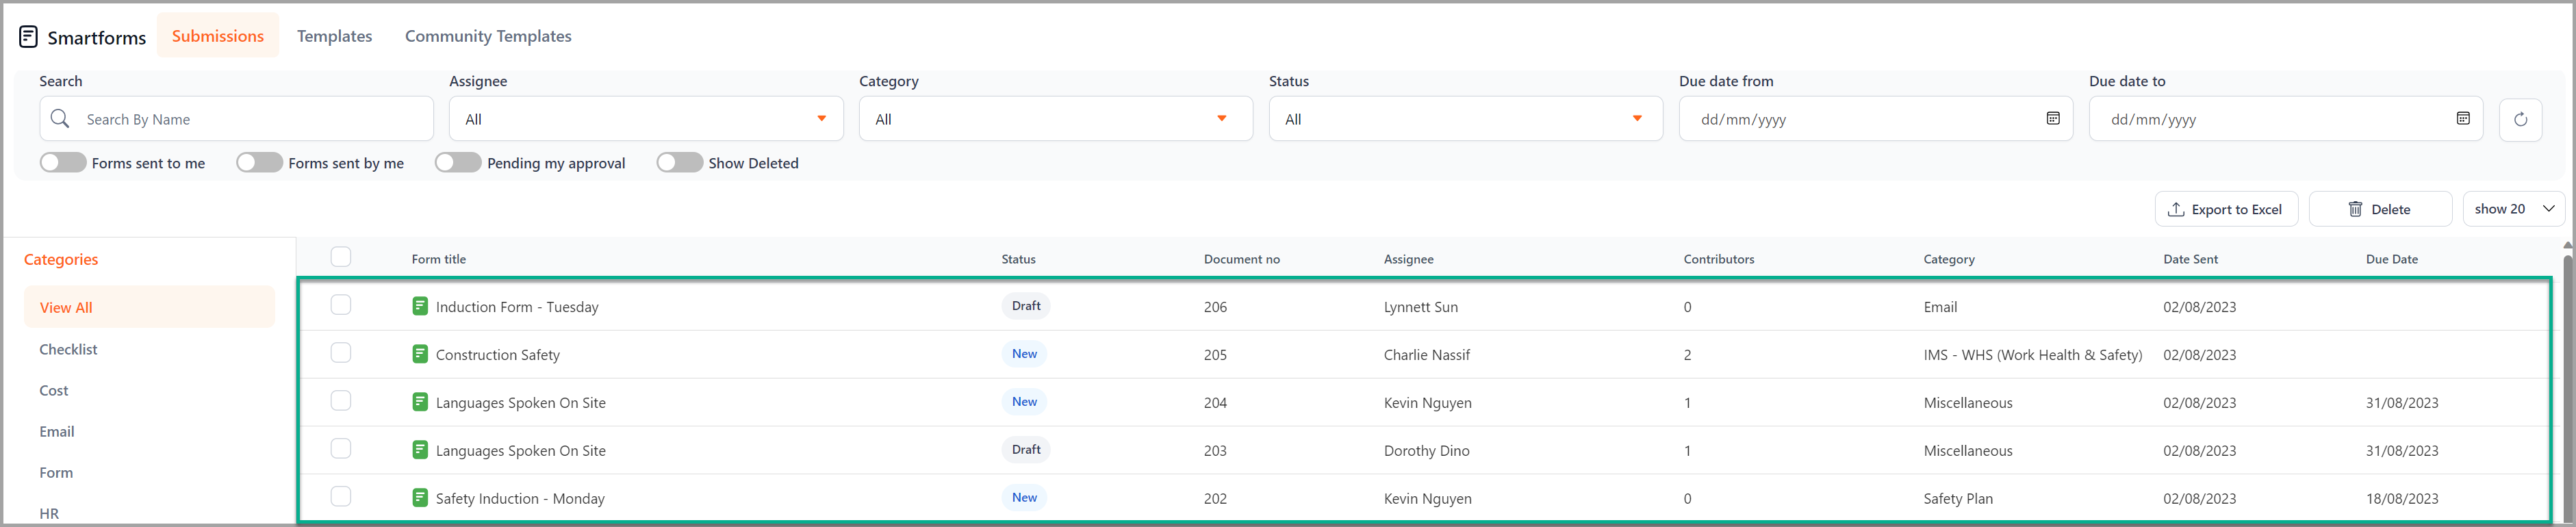This screenshot has height=527, width=2576.
Task: Select the Email category in sidebar
Action: tap(57, 431)
